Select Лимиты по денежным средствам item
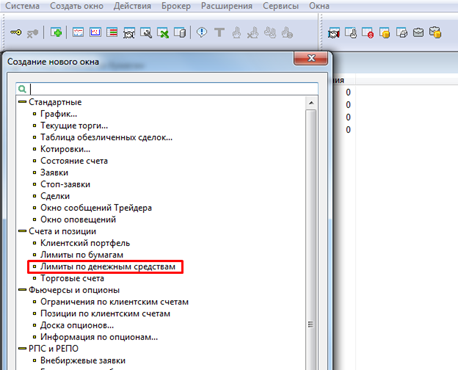 tap(108, 267)
